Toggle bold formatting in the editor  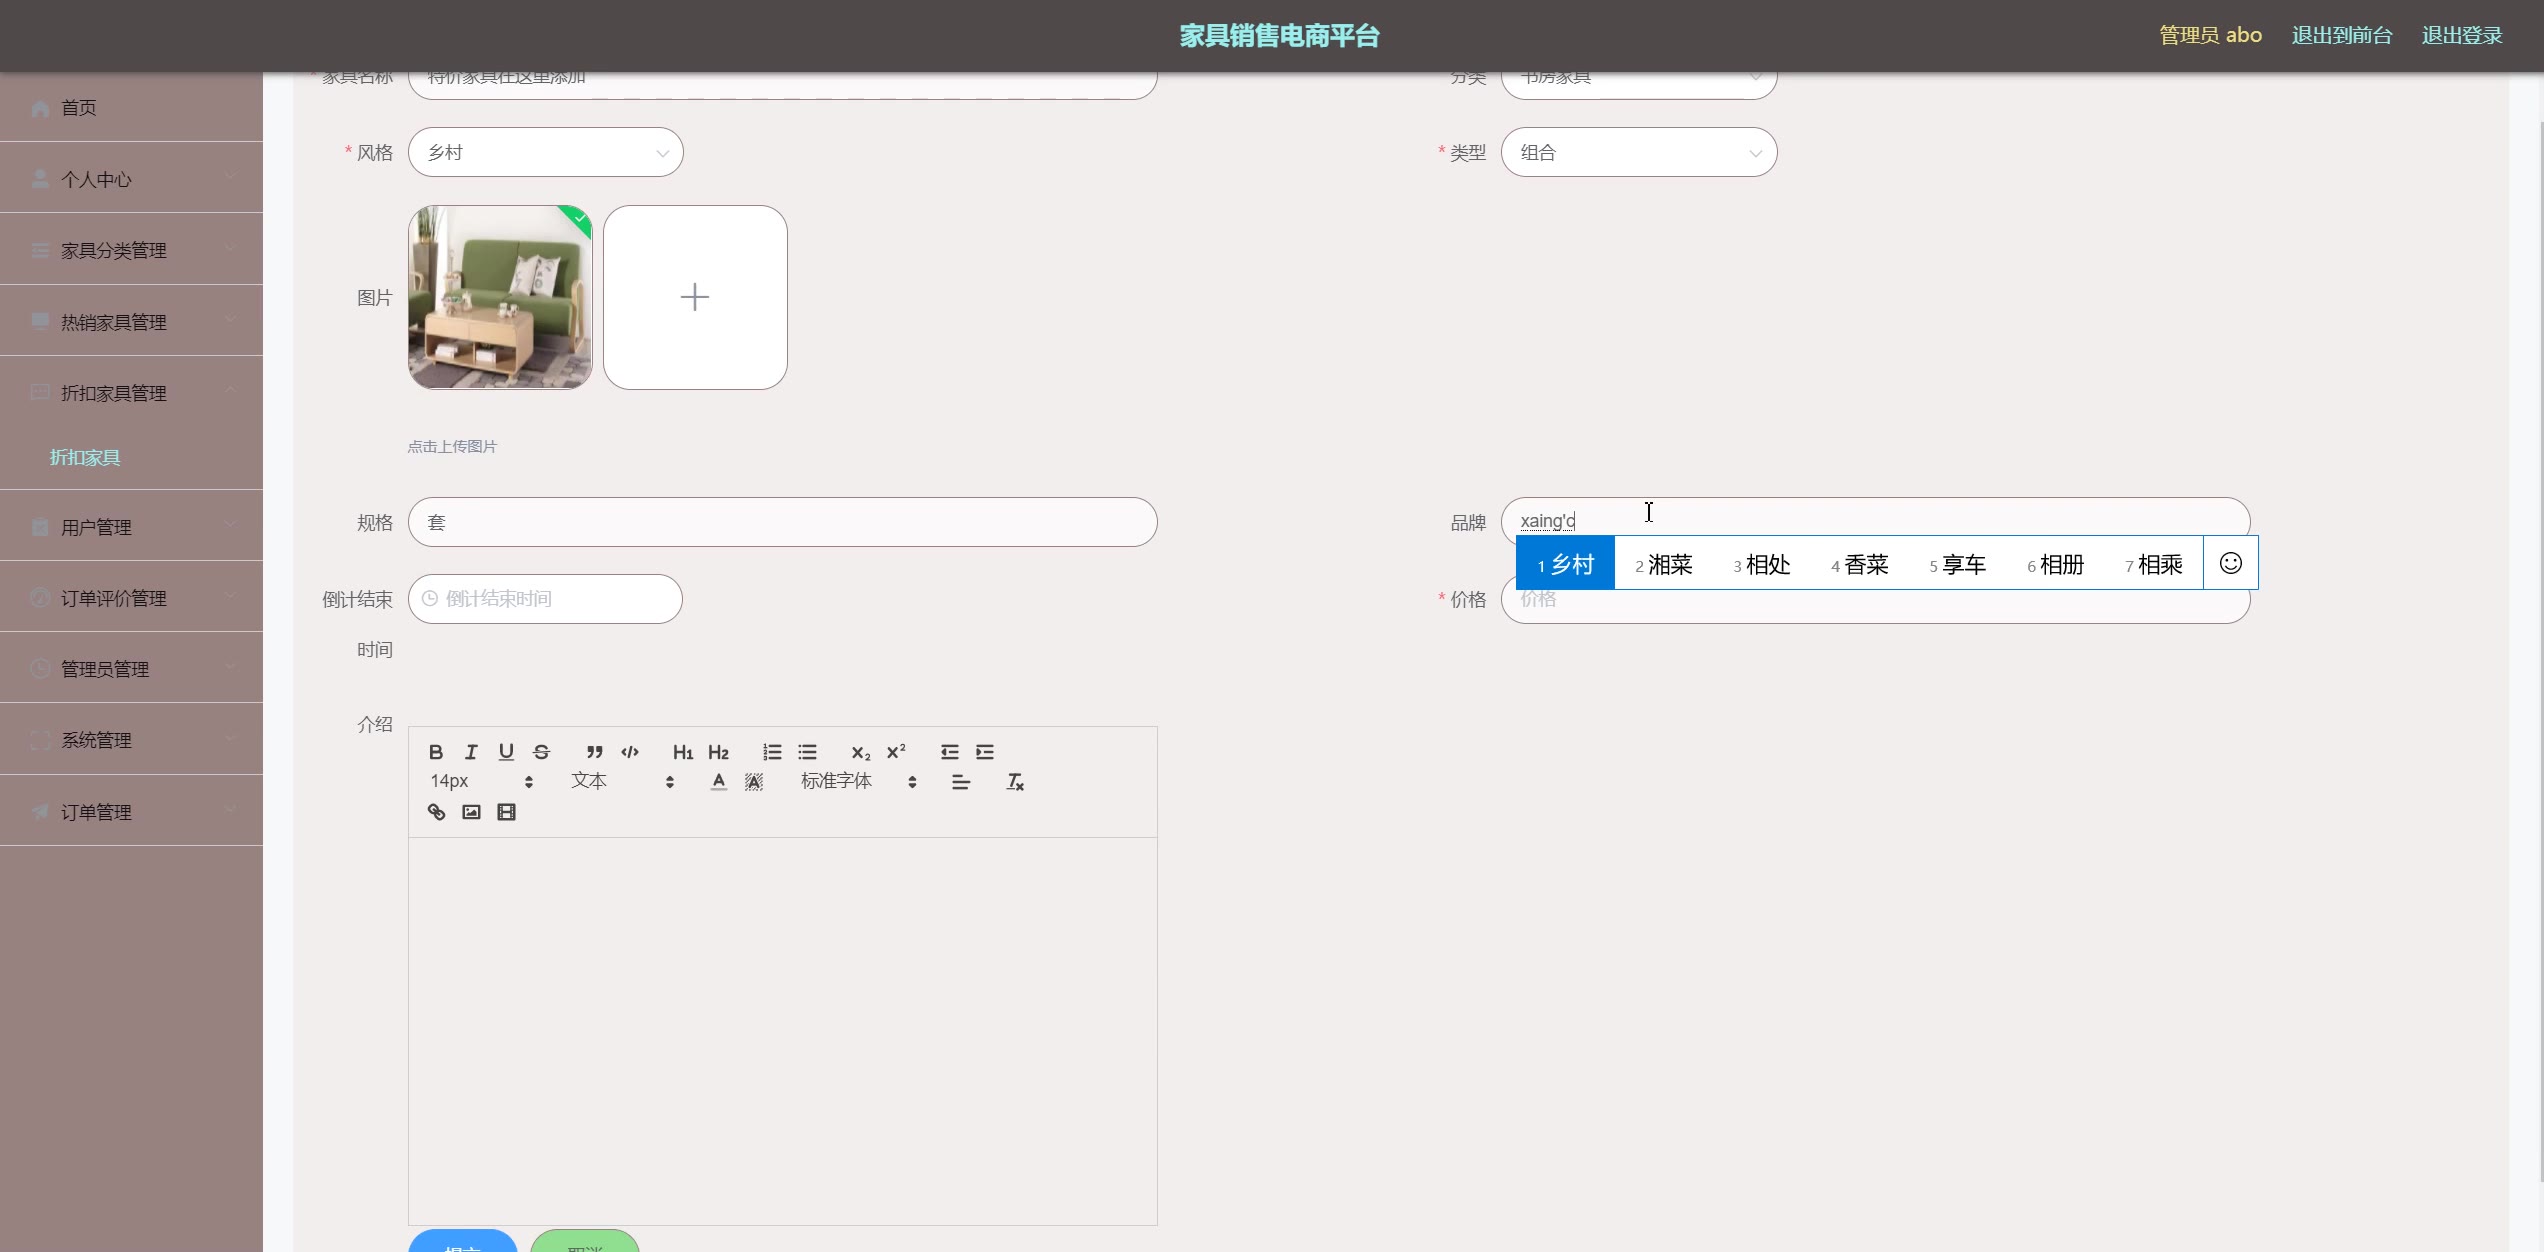[436, 752]
